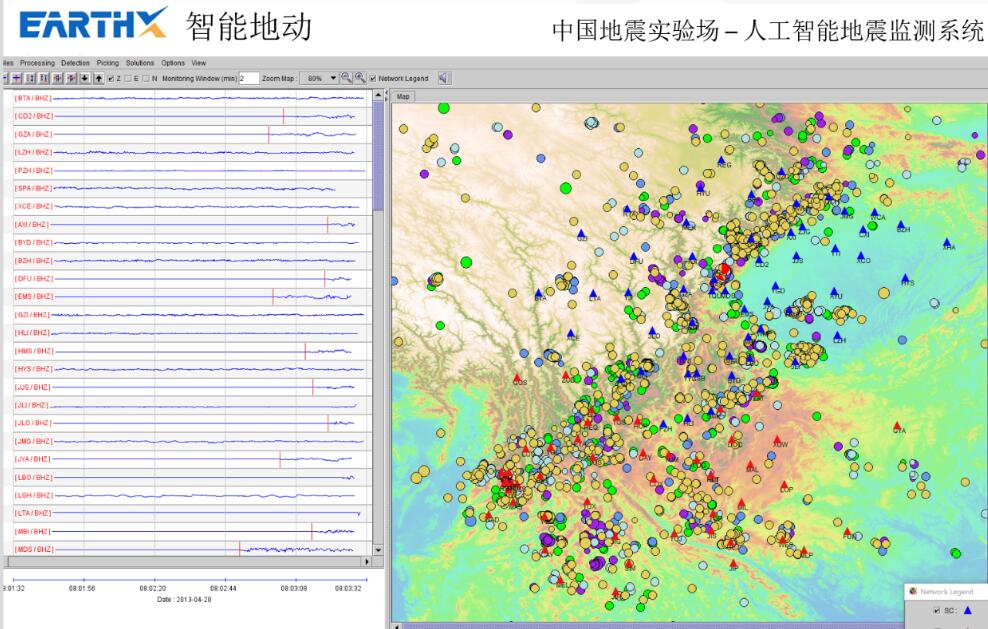Select the XHA station triangle on map

point(946,242)
